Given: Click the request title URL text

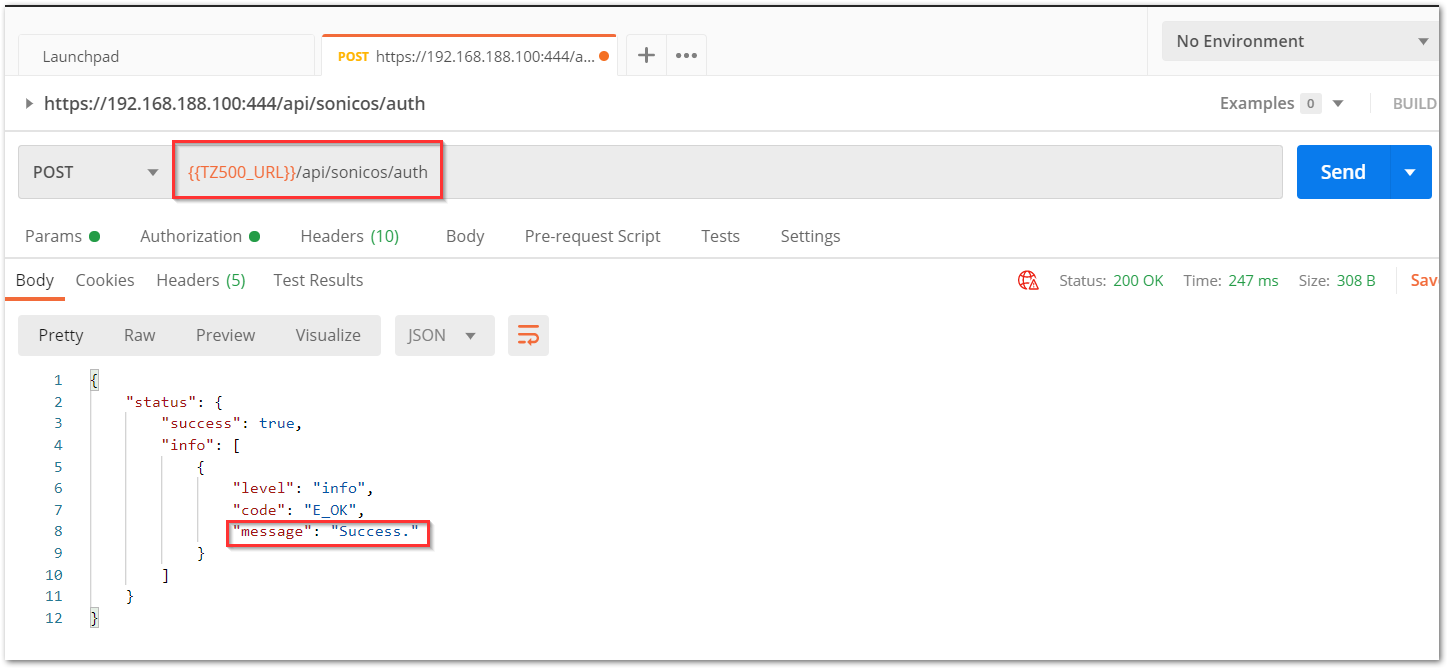Looking at the screenshot, I should (235, 103).
